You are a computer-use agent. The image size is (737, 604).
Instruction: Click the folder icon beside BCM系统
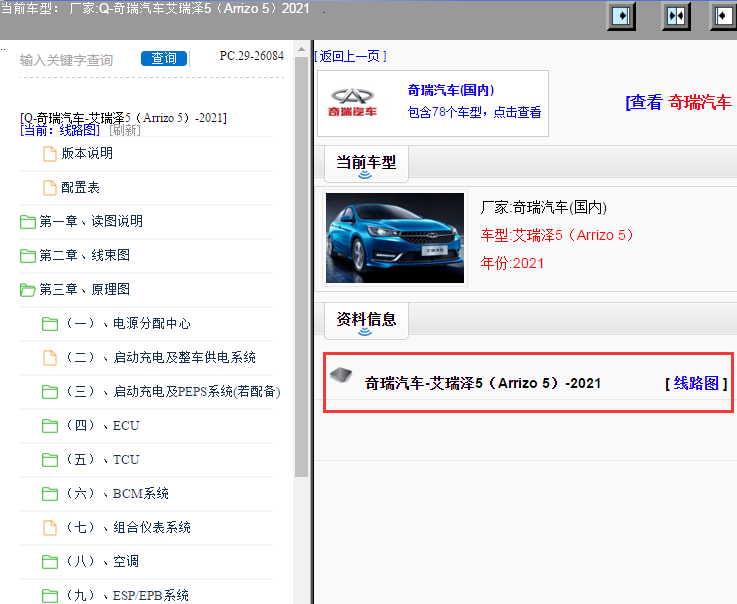[50, 494]
